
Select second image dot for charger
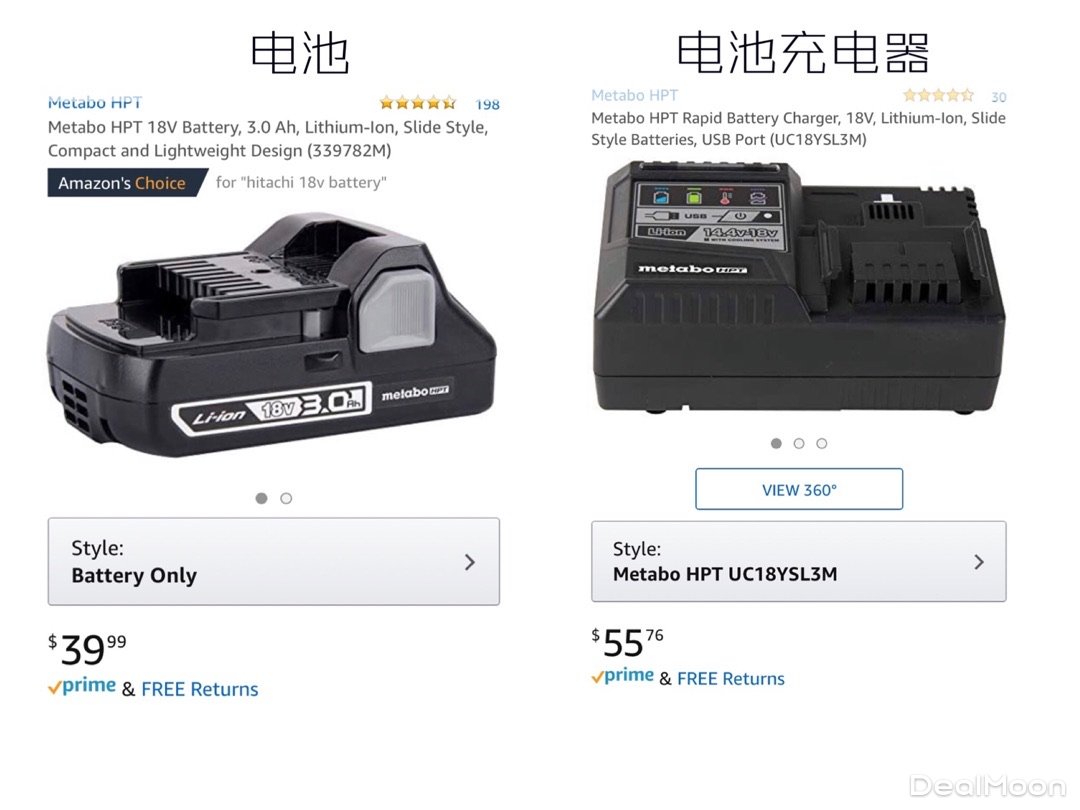point(799,444)
